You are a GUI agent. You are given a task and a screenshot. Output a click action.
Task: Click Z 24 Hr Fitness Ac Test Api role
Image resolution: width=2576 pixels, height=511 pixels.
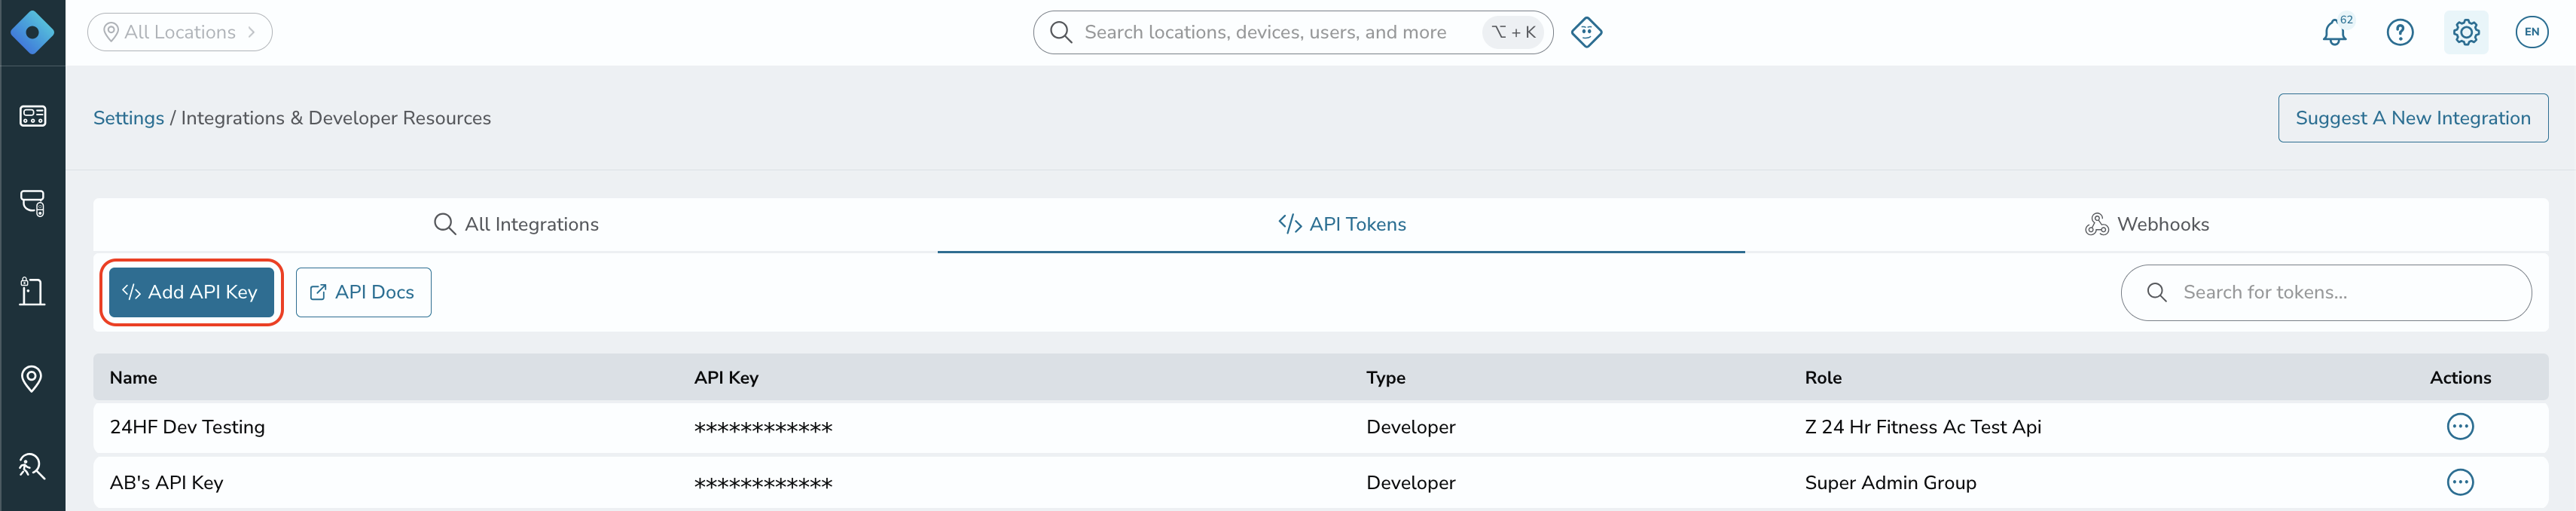click(1922, 427)
